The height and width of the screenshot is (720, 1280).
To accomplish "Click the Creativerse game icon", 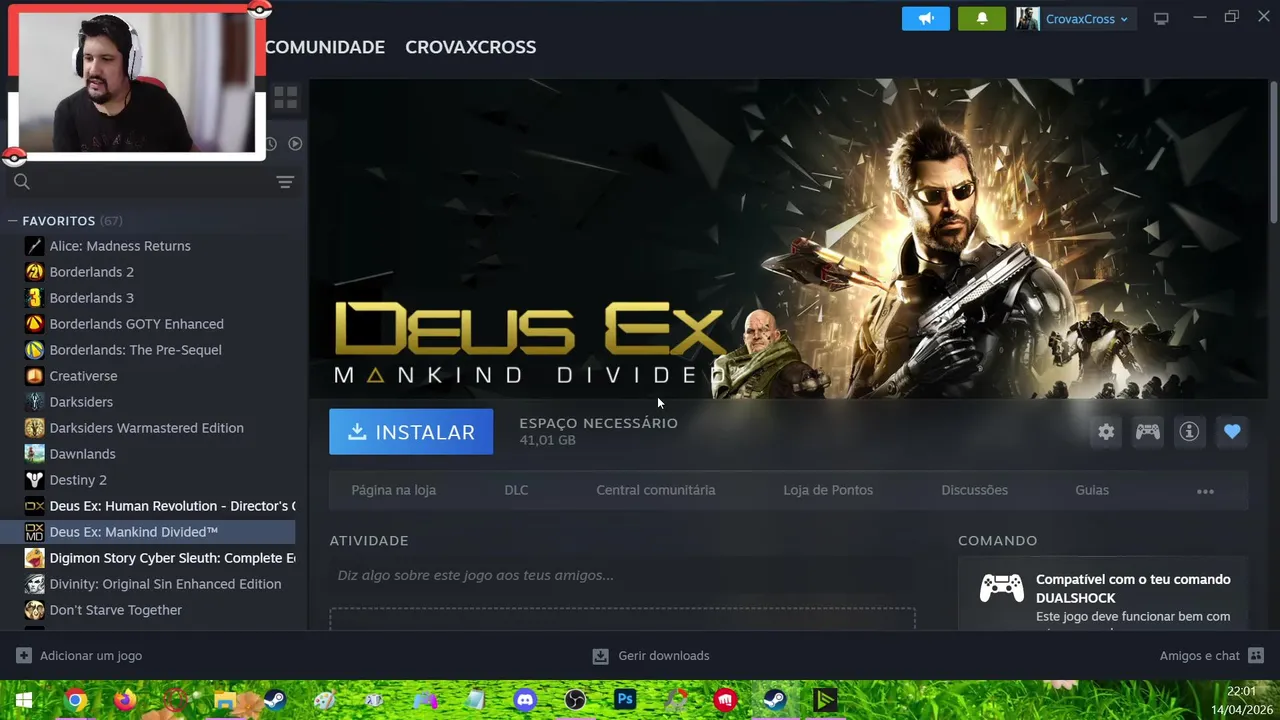I will [x=35, y=376].
